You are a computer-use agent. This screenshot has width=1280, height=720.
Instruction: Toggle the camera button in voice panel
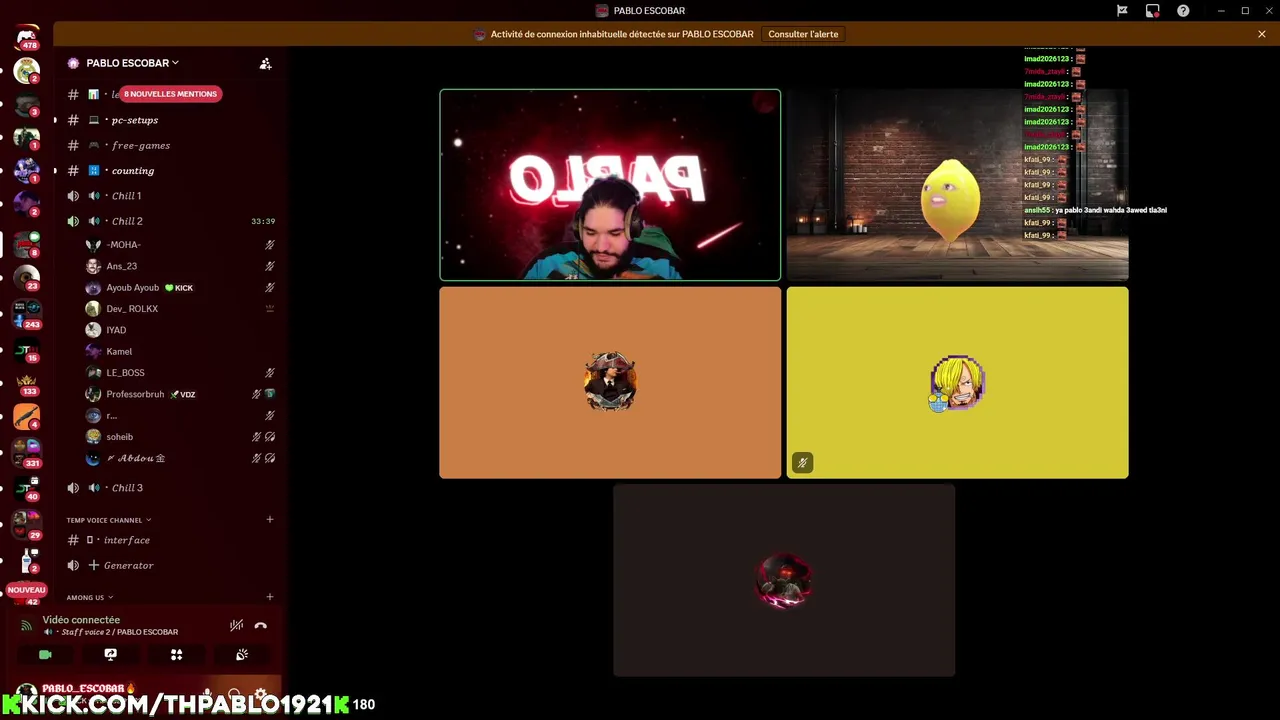[45, 655]
